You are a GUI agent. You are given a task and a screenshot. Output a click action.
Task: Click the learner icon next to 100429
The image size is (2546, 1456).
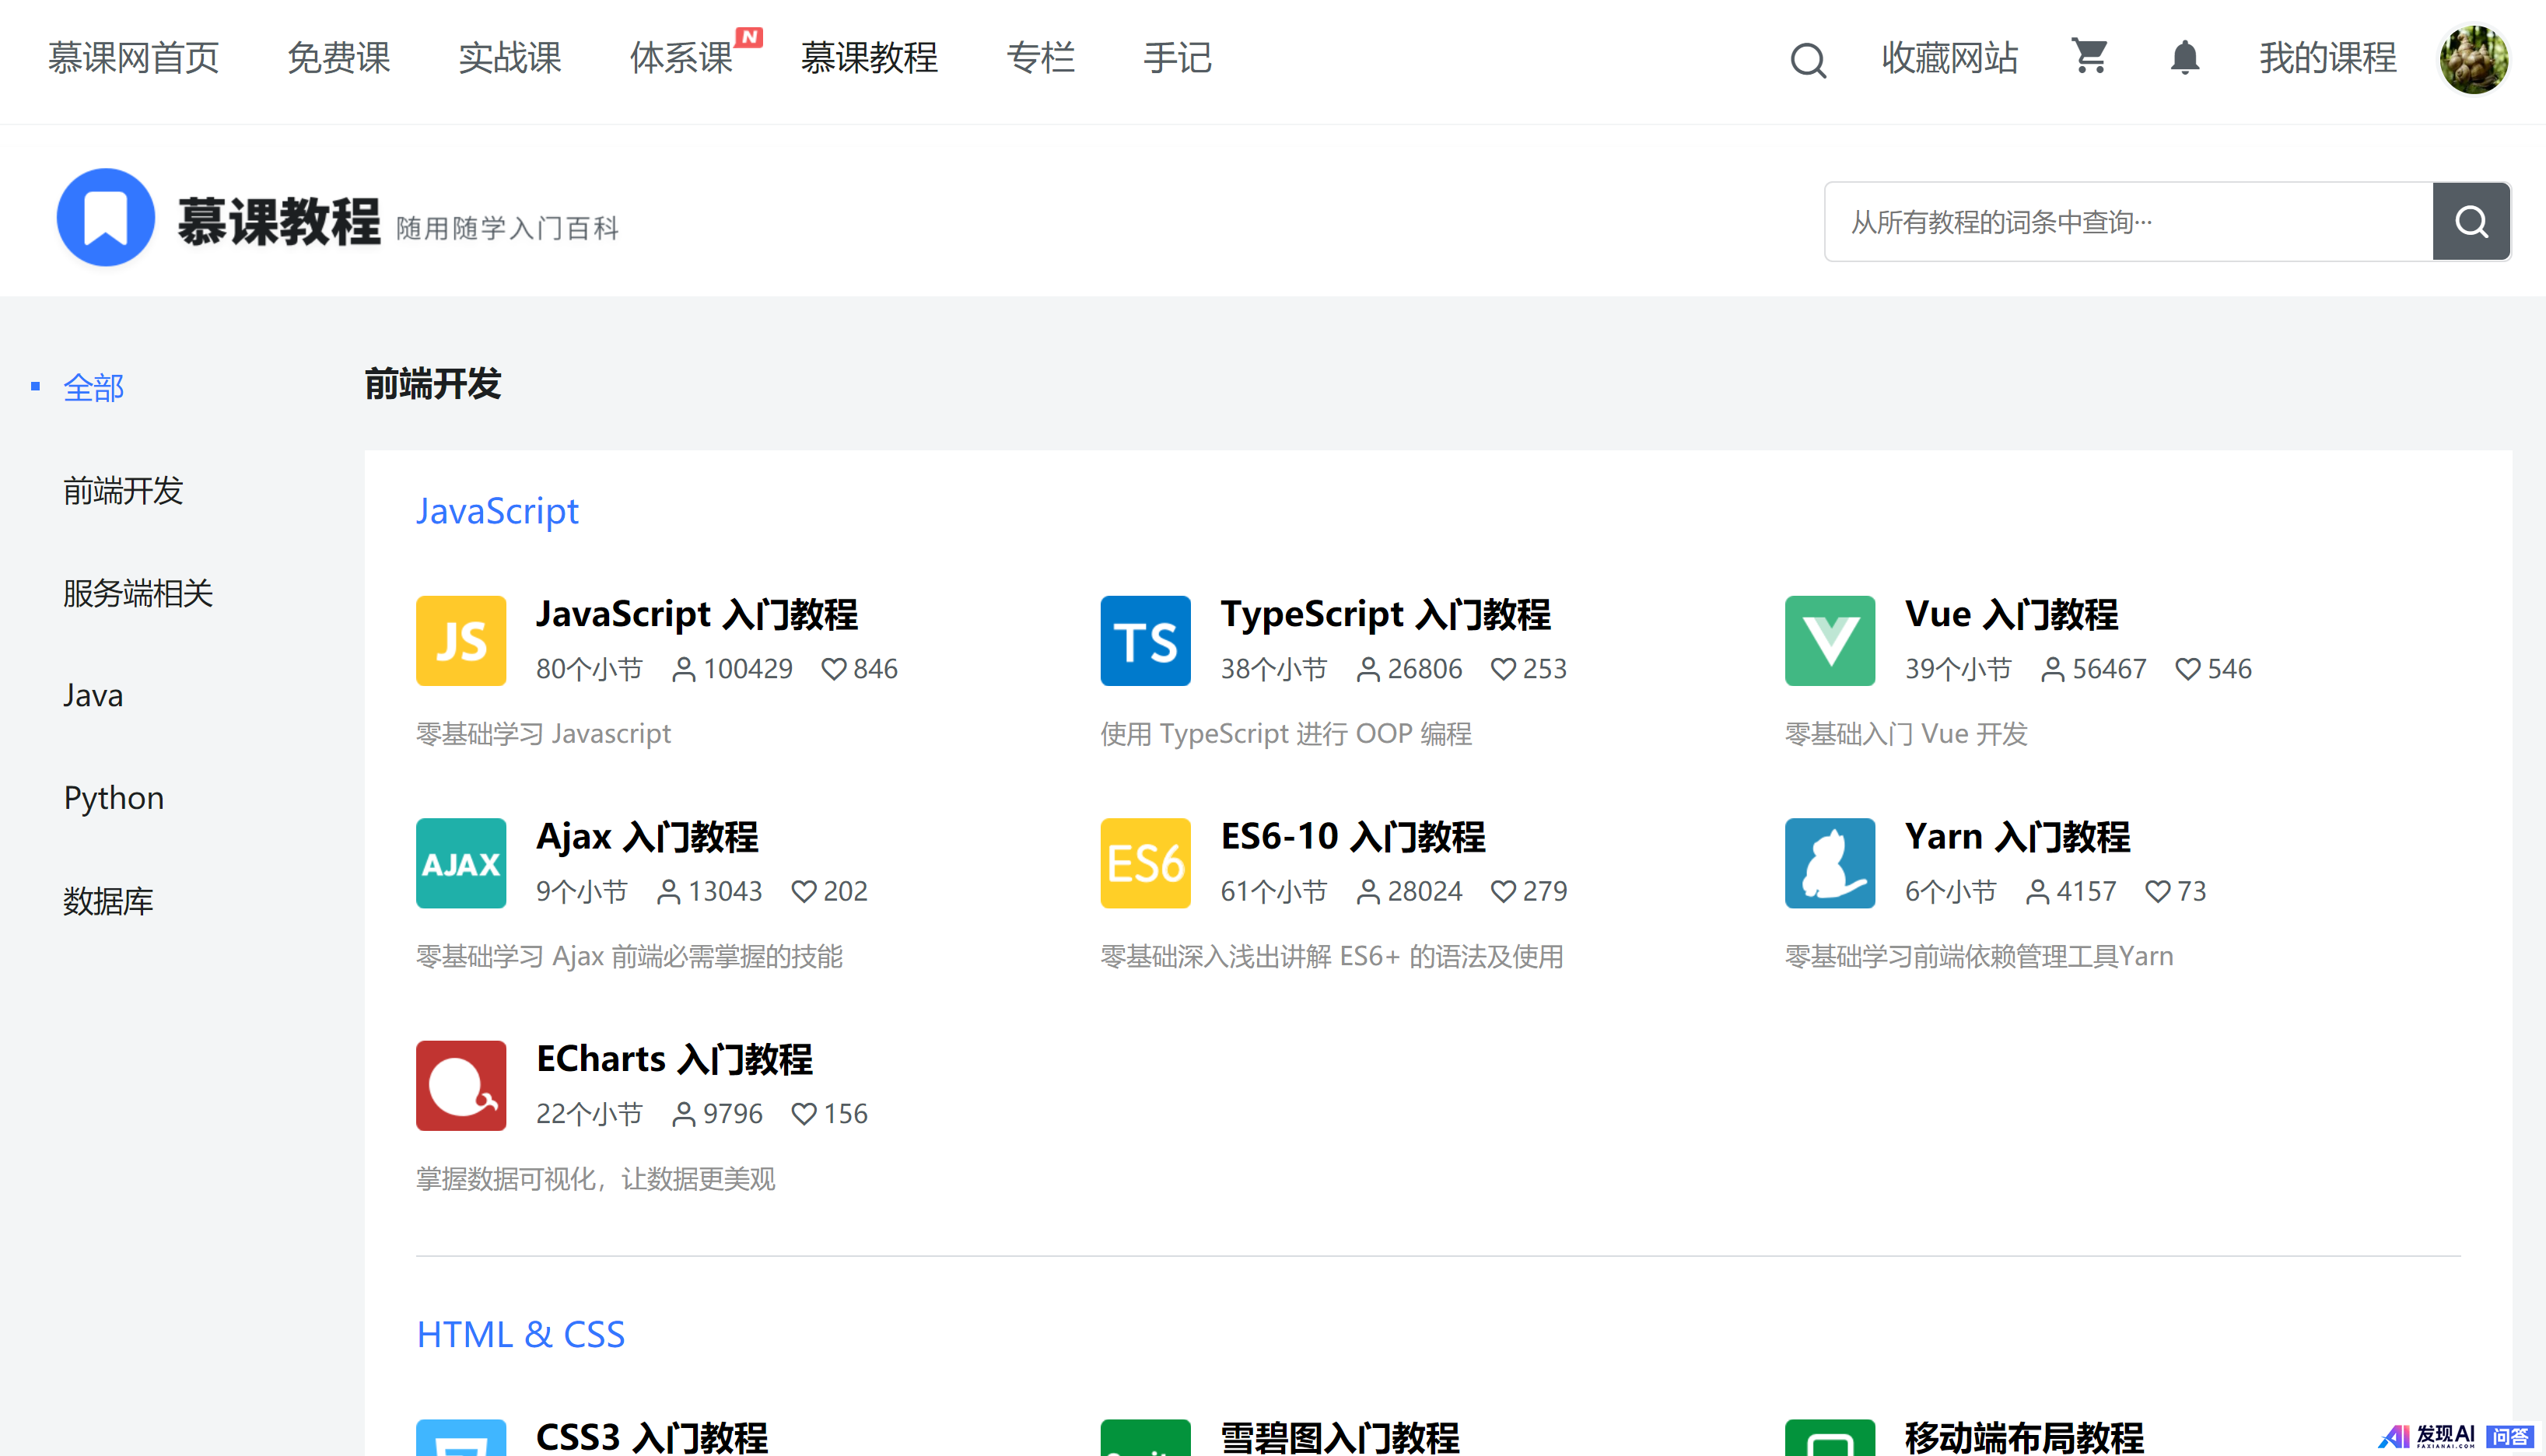coord(683,669)
